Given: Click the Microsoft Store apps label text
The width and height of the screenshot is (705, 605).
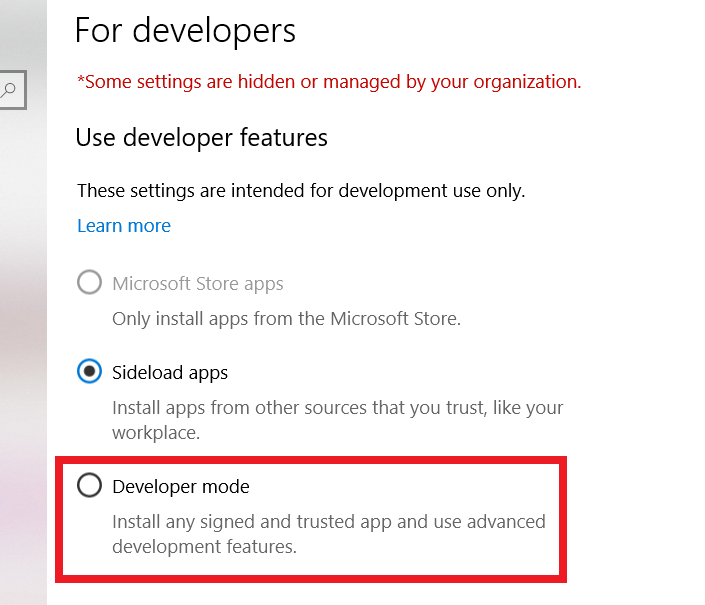Looking at the screenshot, I should (198, 284).
